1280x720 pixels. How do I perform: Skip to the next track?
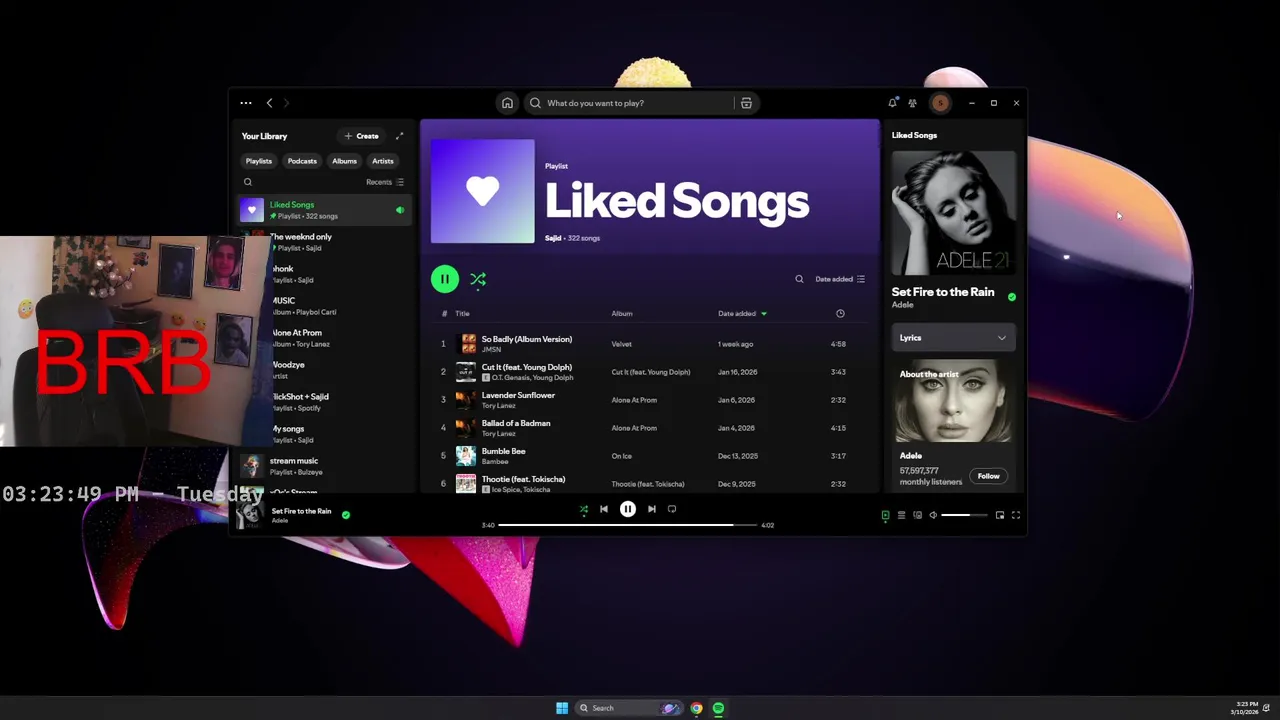(652, 509)
